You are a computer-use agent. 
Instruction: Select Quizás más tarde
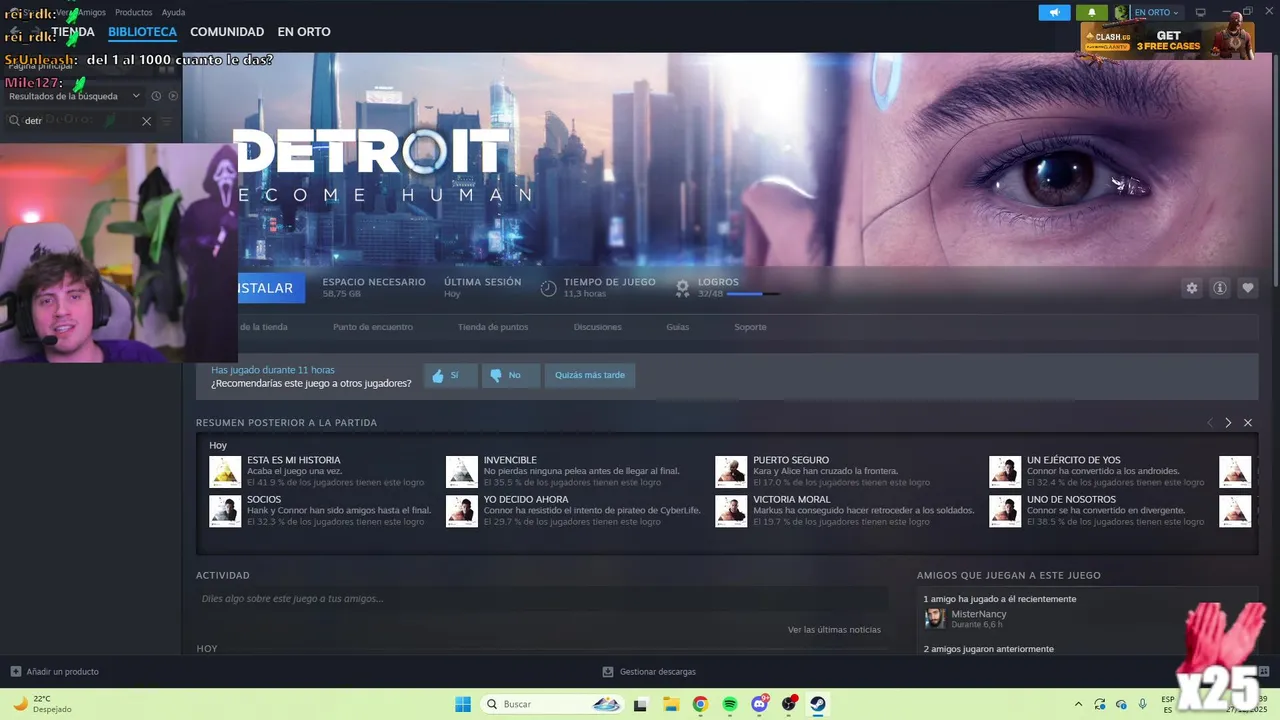tap(590, 376)
